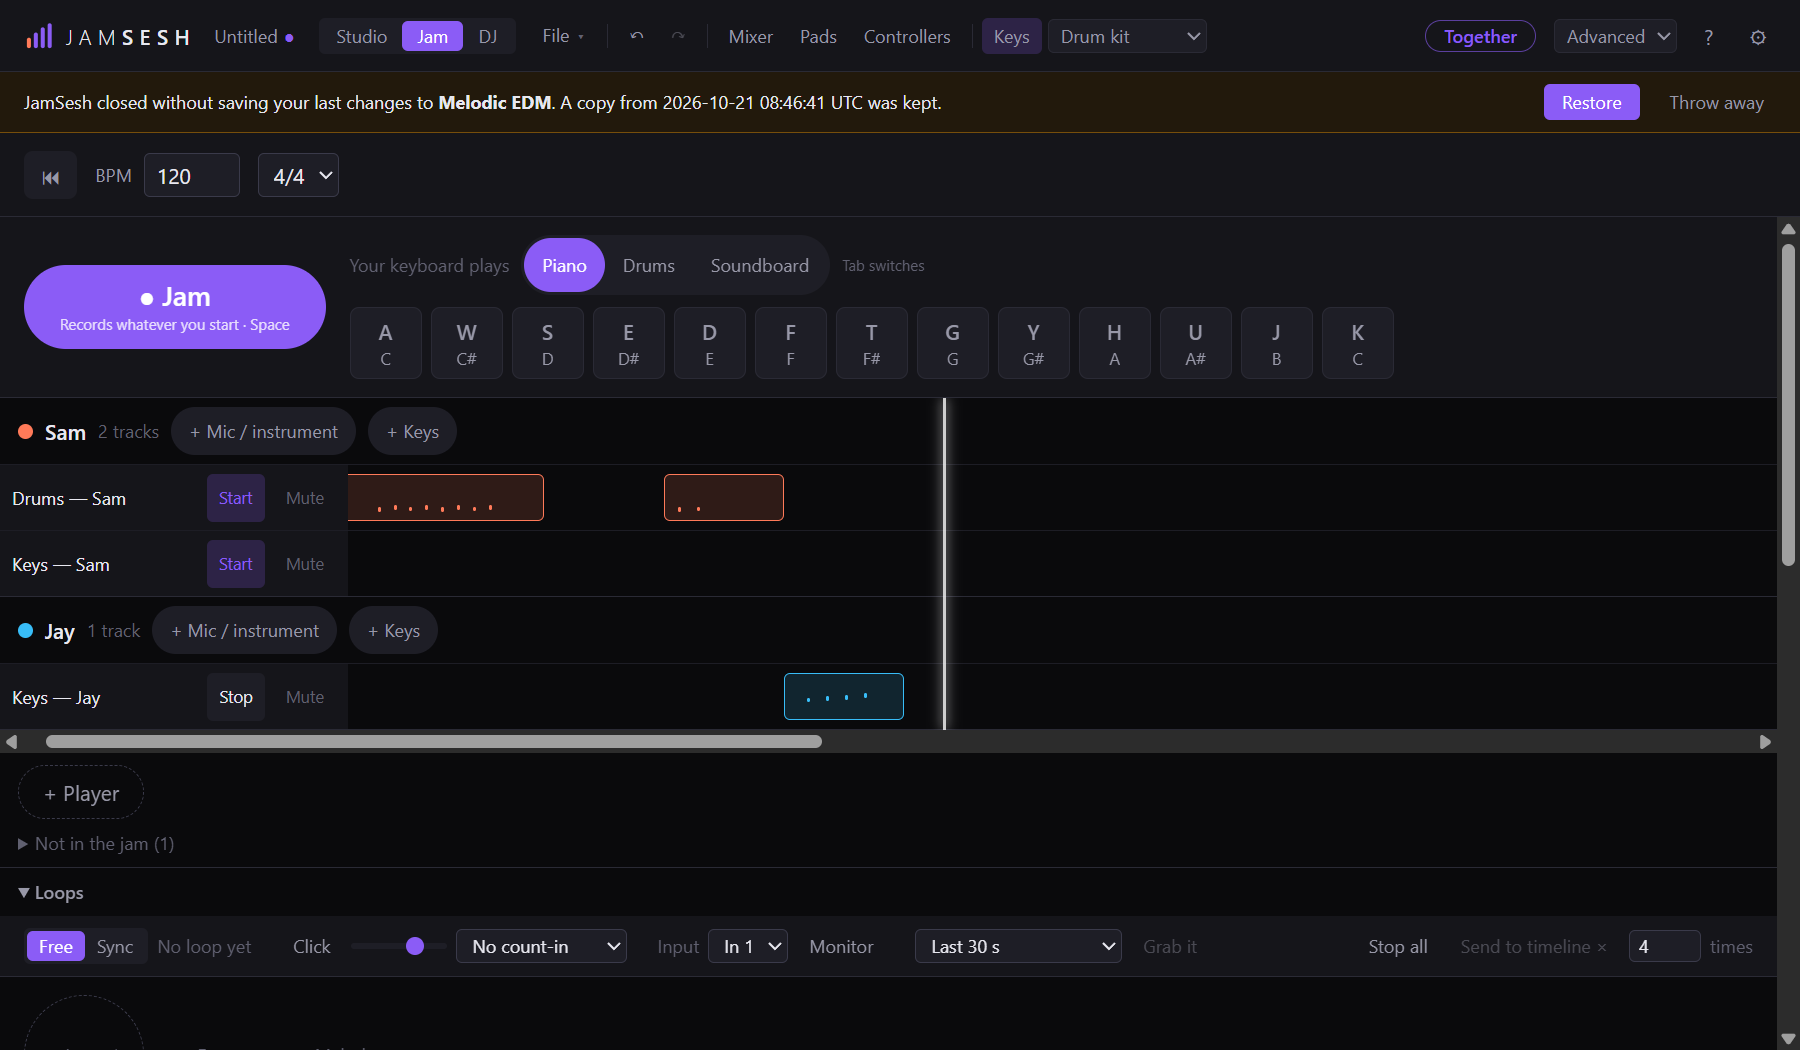
Task: Select Jay's Keys clip
Action: pyautogui.click(x=844, y=696)
